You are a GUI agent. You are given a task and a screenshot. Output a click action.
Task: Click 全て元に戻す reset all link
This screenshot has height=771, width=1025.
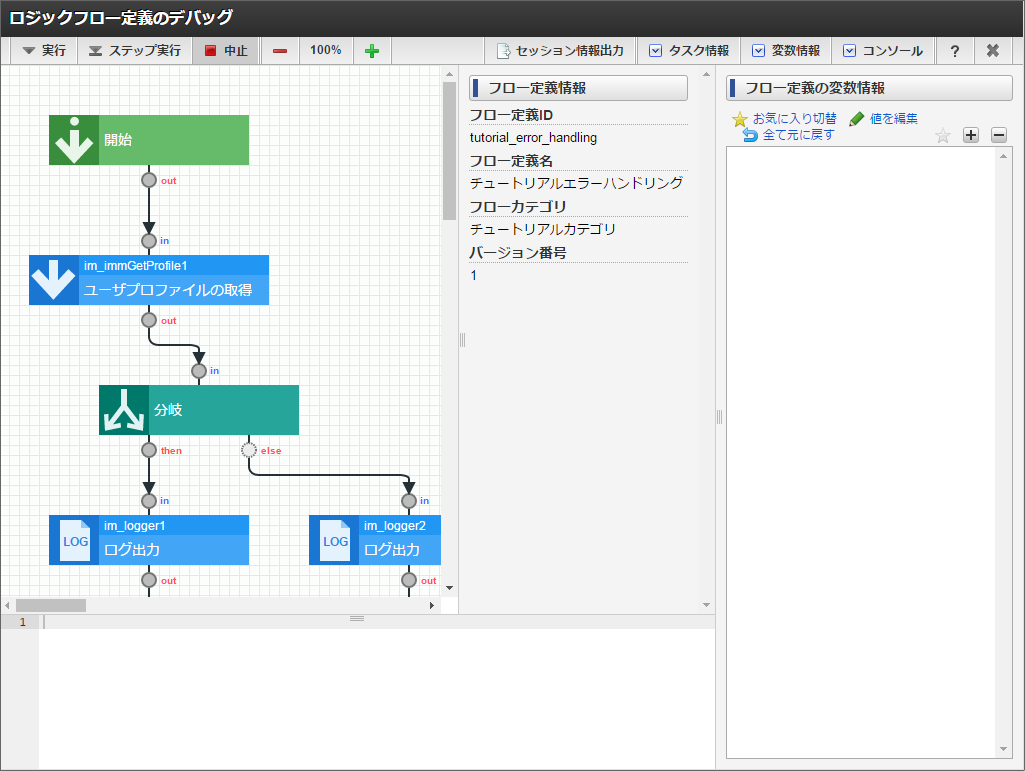pyautogui.click(x=789, y=135)
